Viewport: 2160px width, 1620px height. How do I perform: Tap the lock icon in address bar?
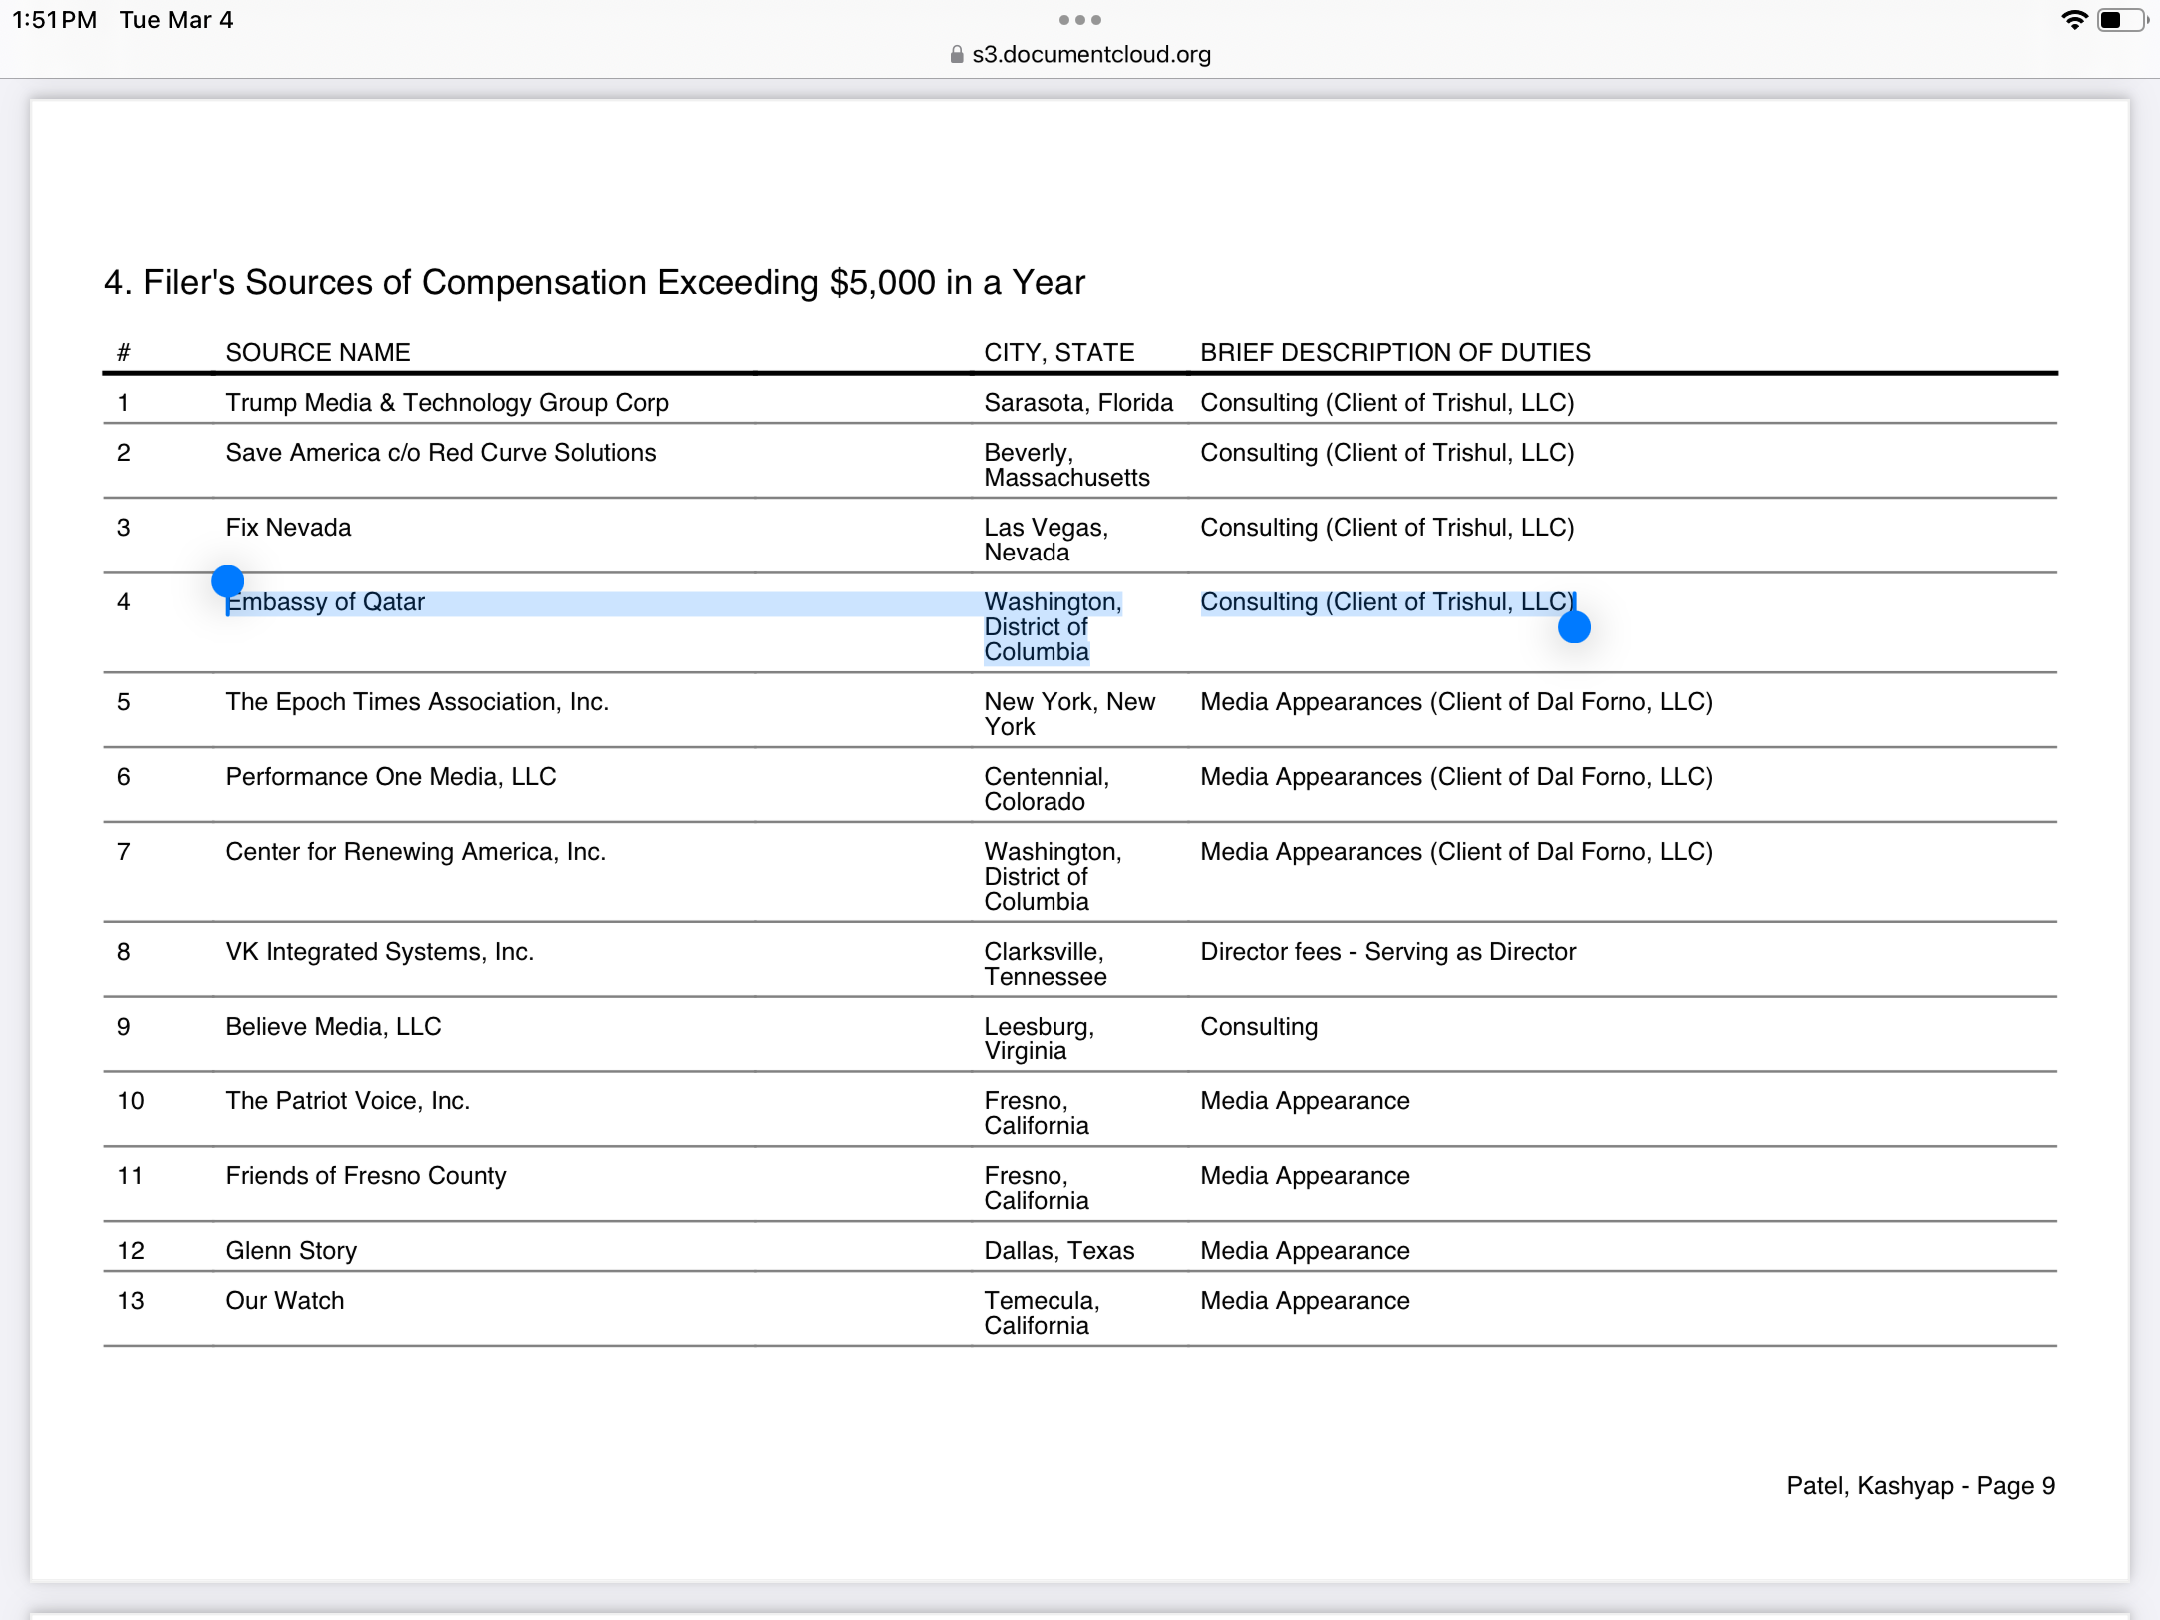957,54
